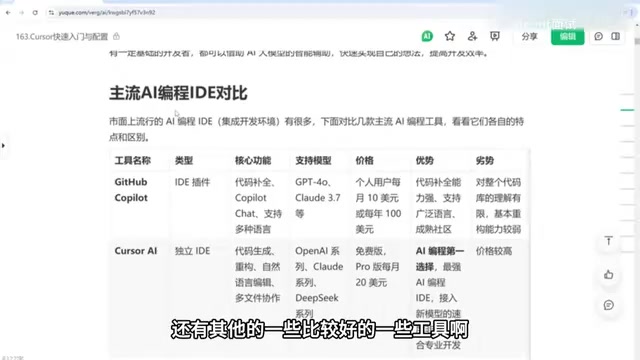Open the green AI assistant icon
640x360 pixels.
coord(427,36)
